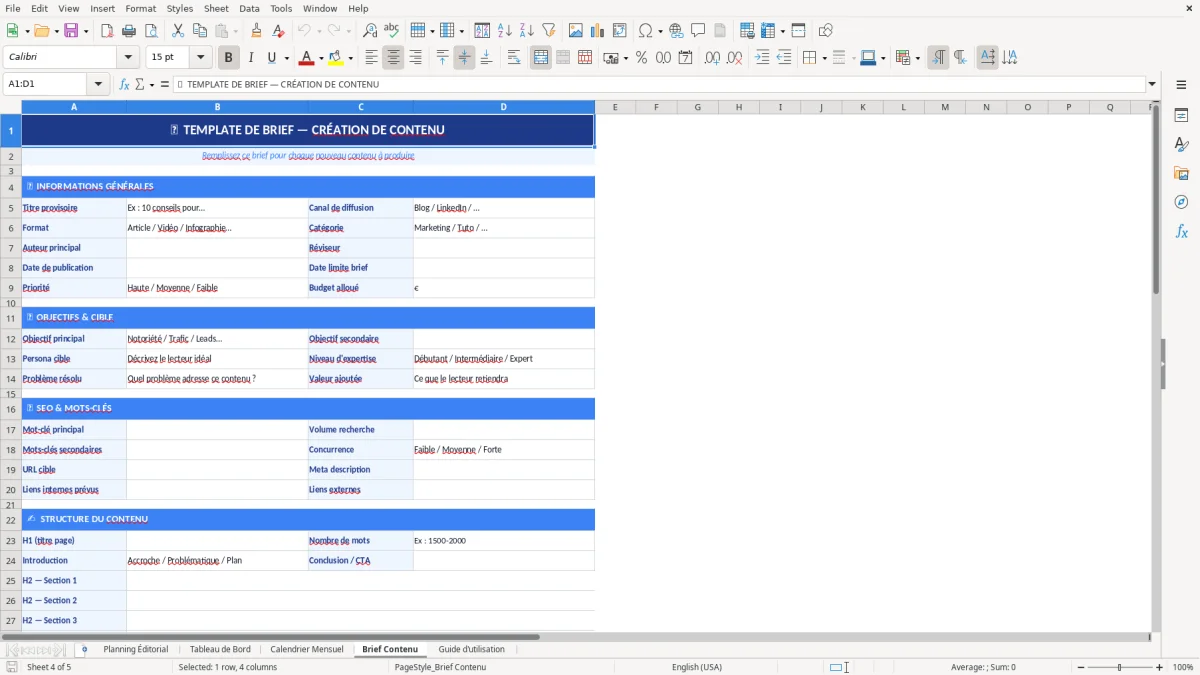Toggle bold formatting

coord(228,57)
